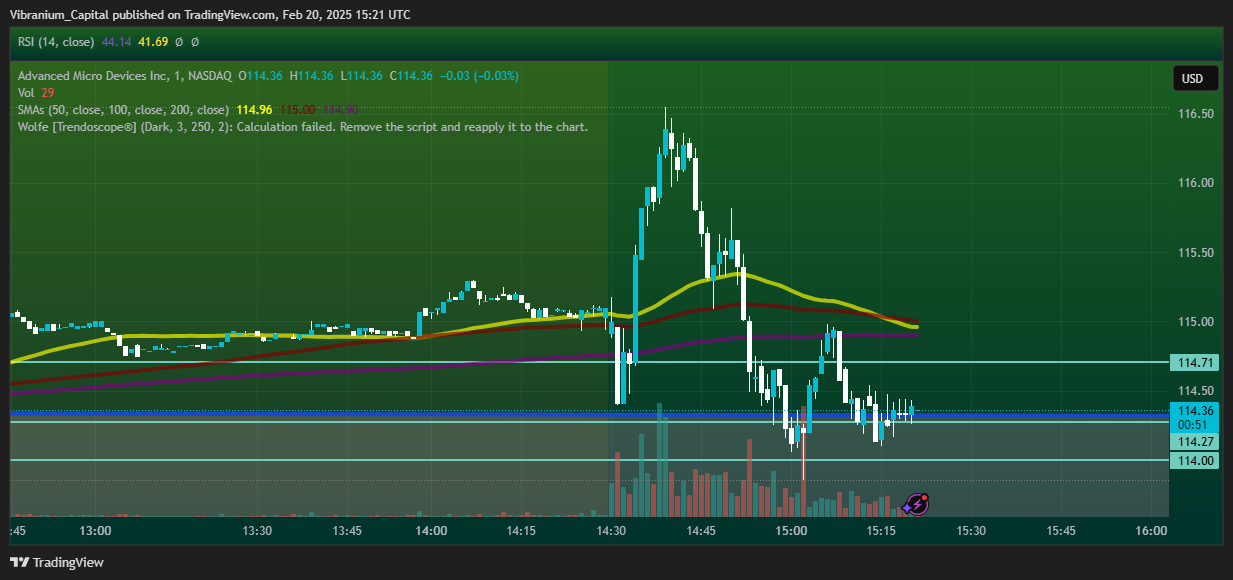Click the Vibranium_Capital published on TradingView.com header
Image resolution: width=1233 pixels, height=580 pixels.
(210, 15)
